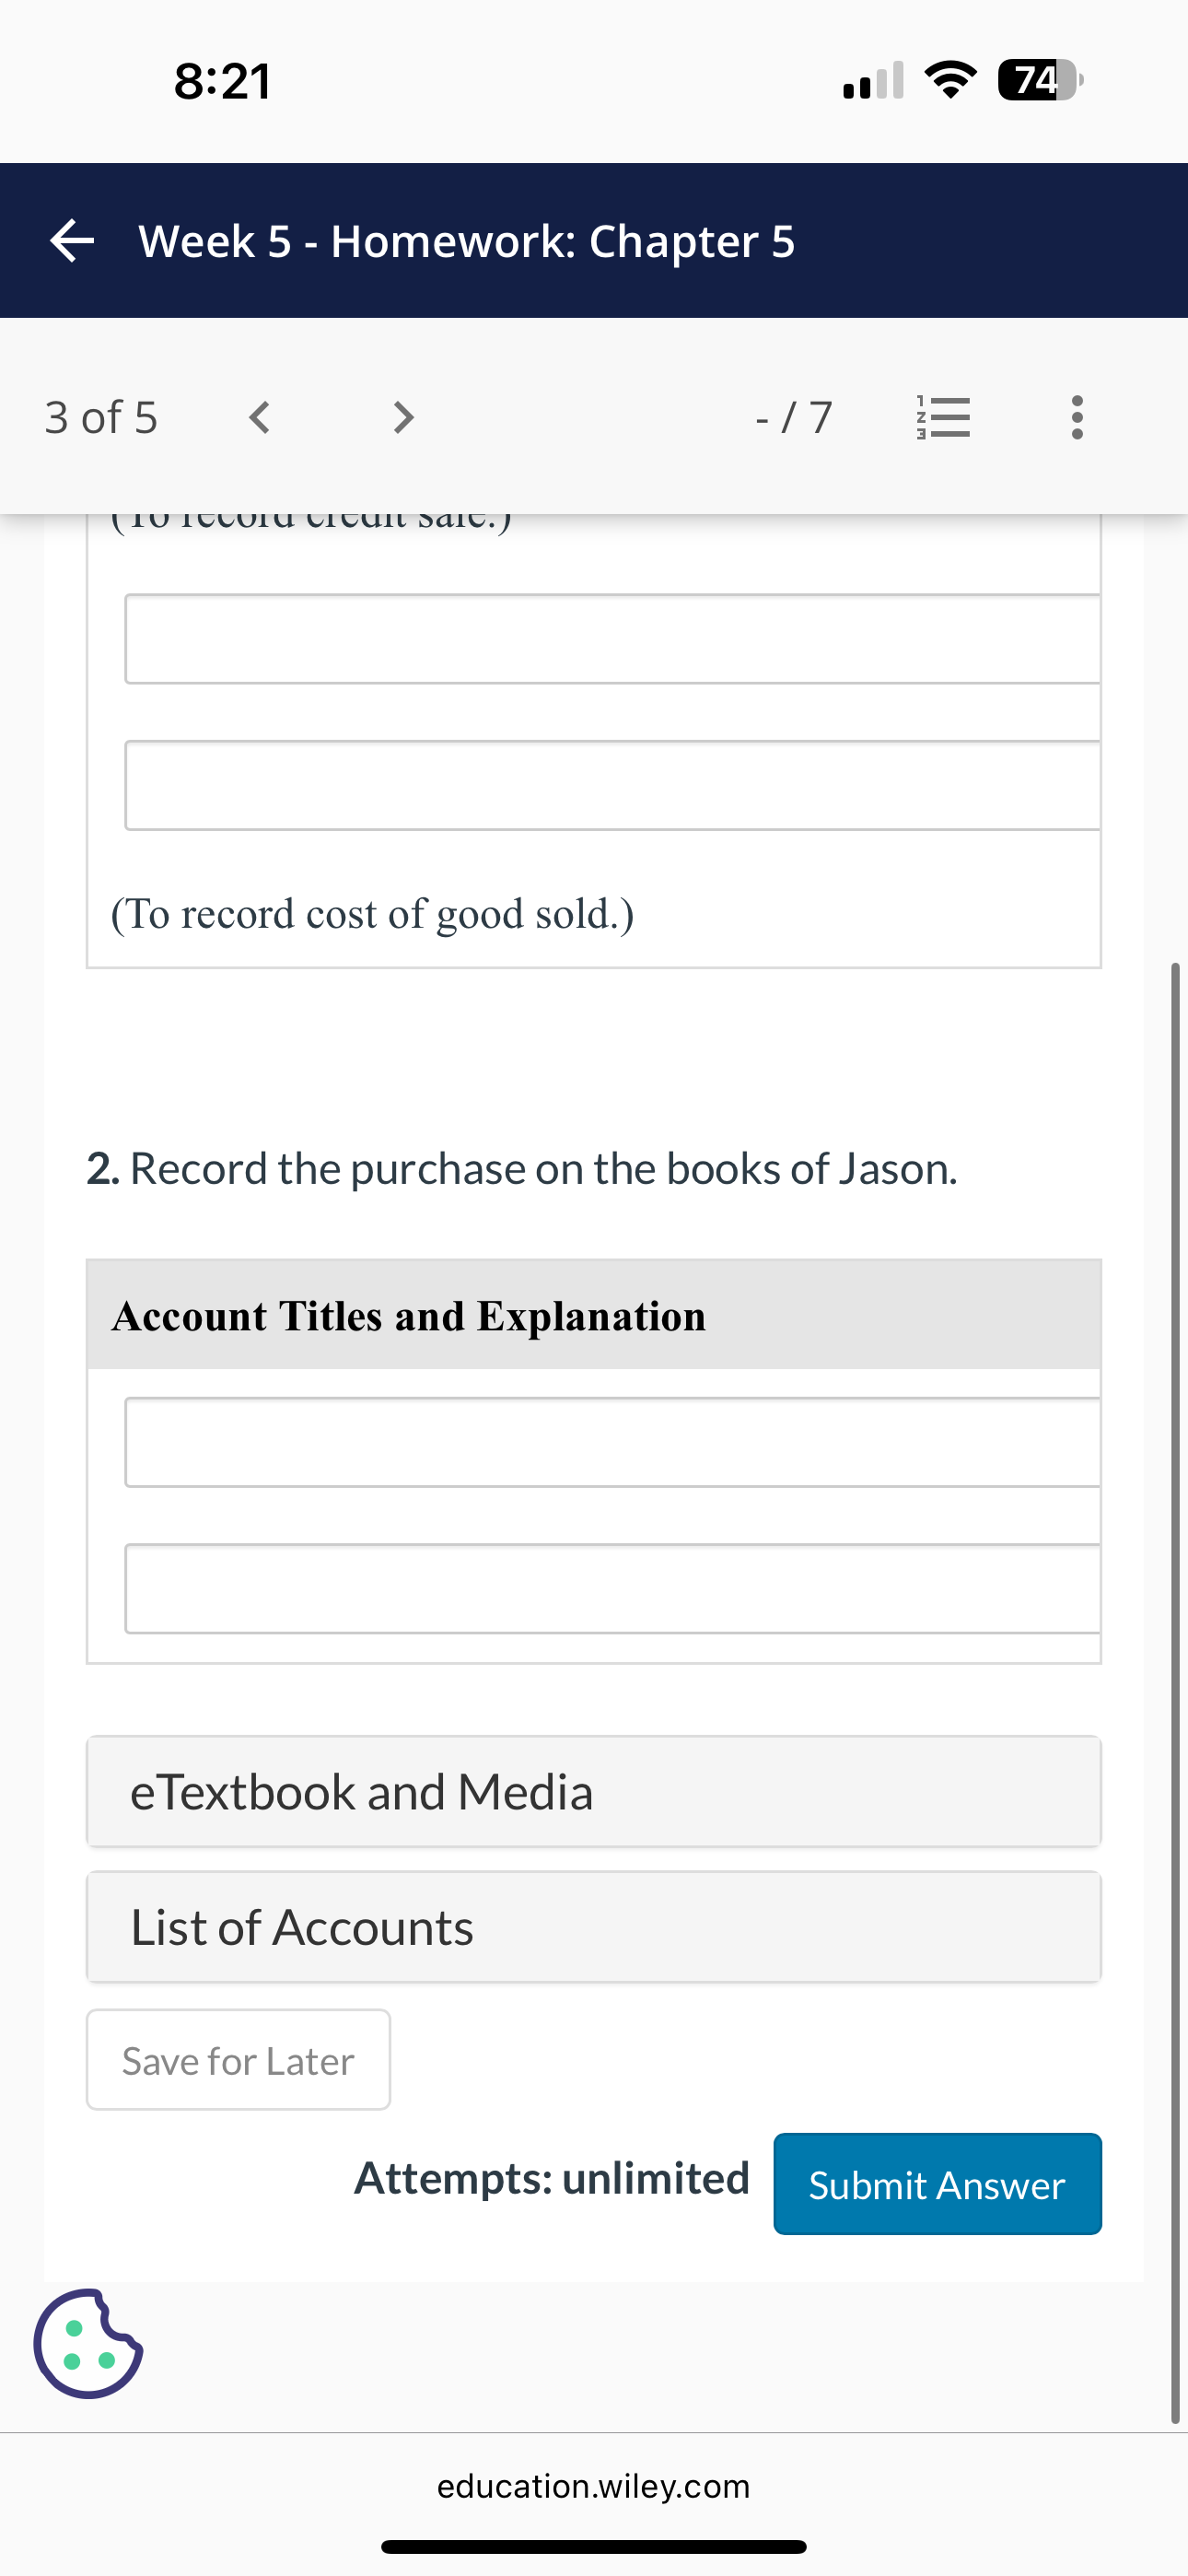Select the Week 5 Homework title
The width and height of the screenshot is (1188, 2576).
pyautogui.click(x=466, y=241)
